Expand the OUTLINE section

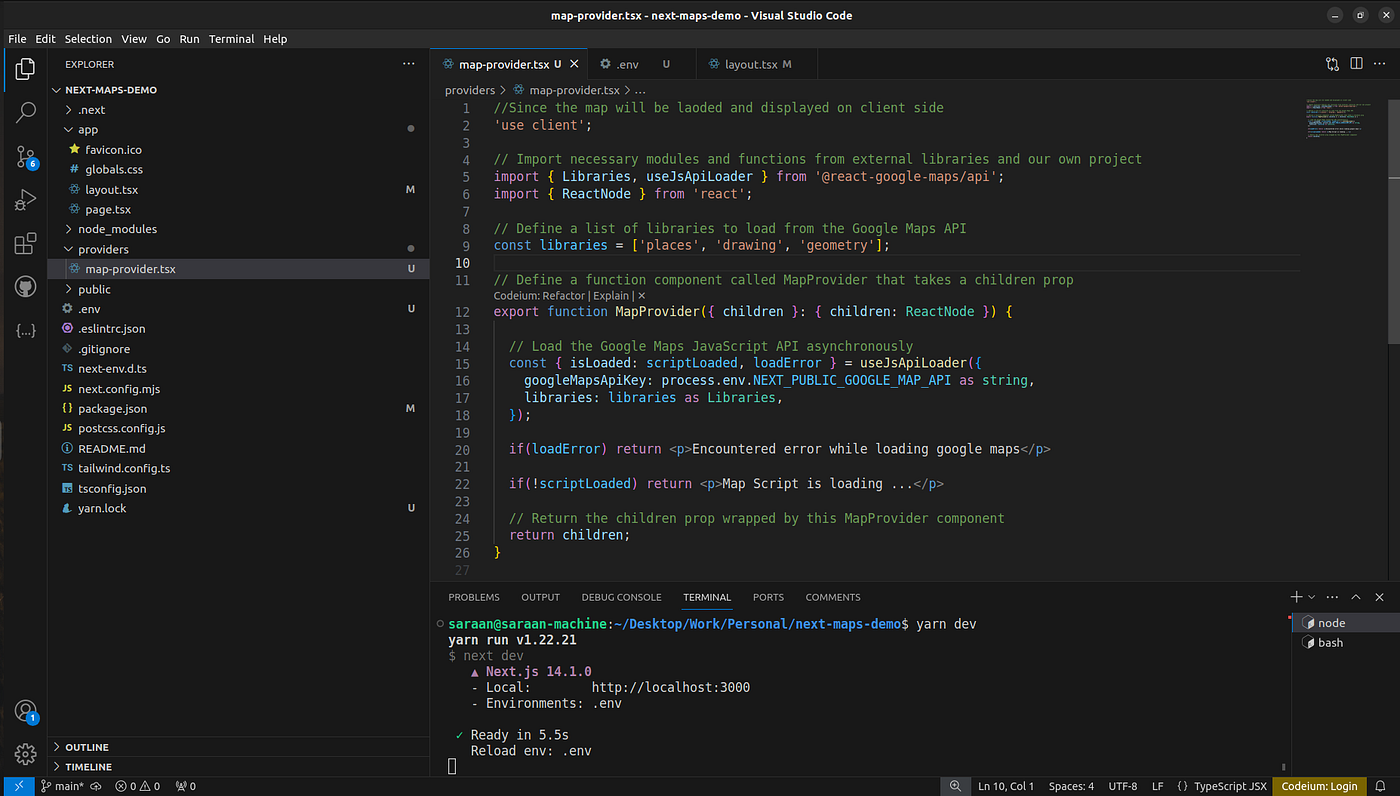pyautogui.click(x=86, y=747)
